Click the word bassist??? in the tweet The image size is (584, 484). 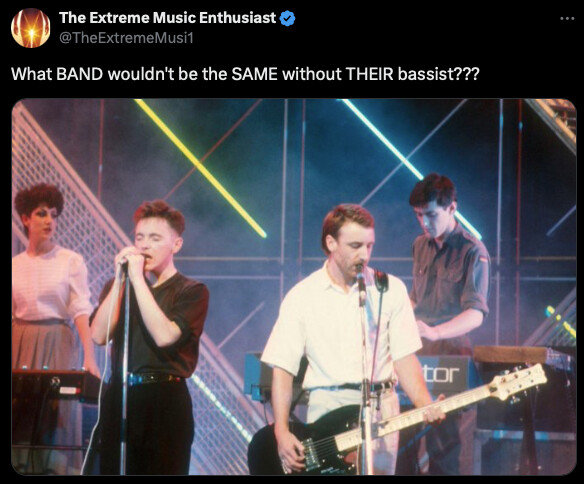[x=438, y=74]
